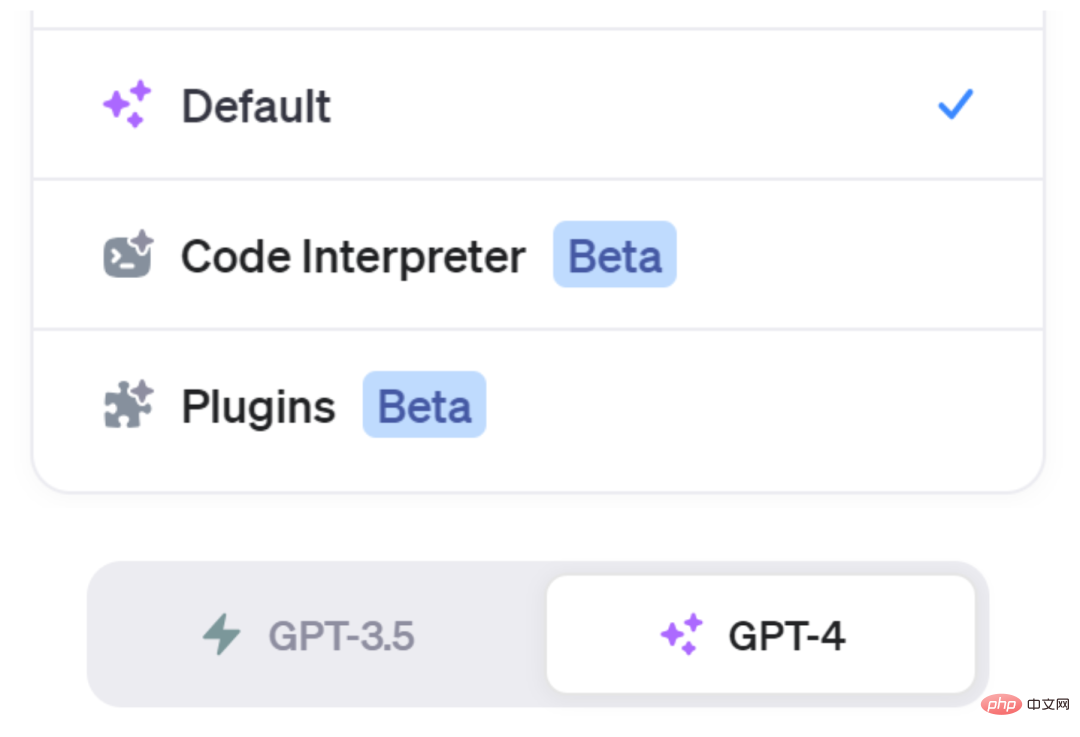Switch to the GPT-4 model

pos(760,635)
